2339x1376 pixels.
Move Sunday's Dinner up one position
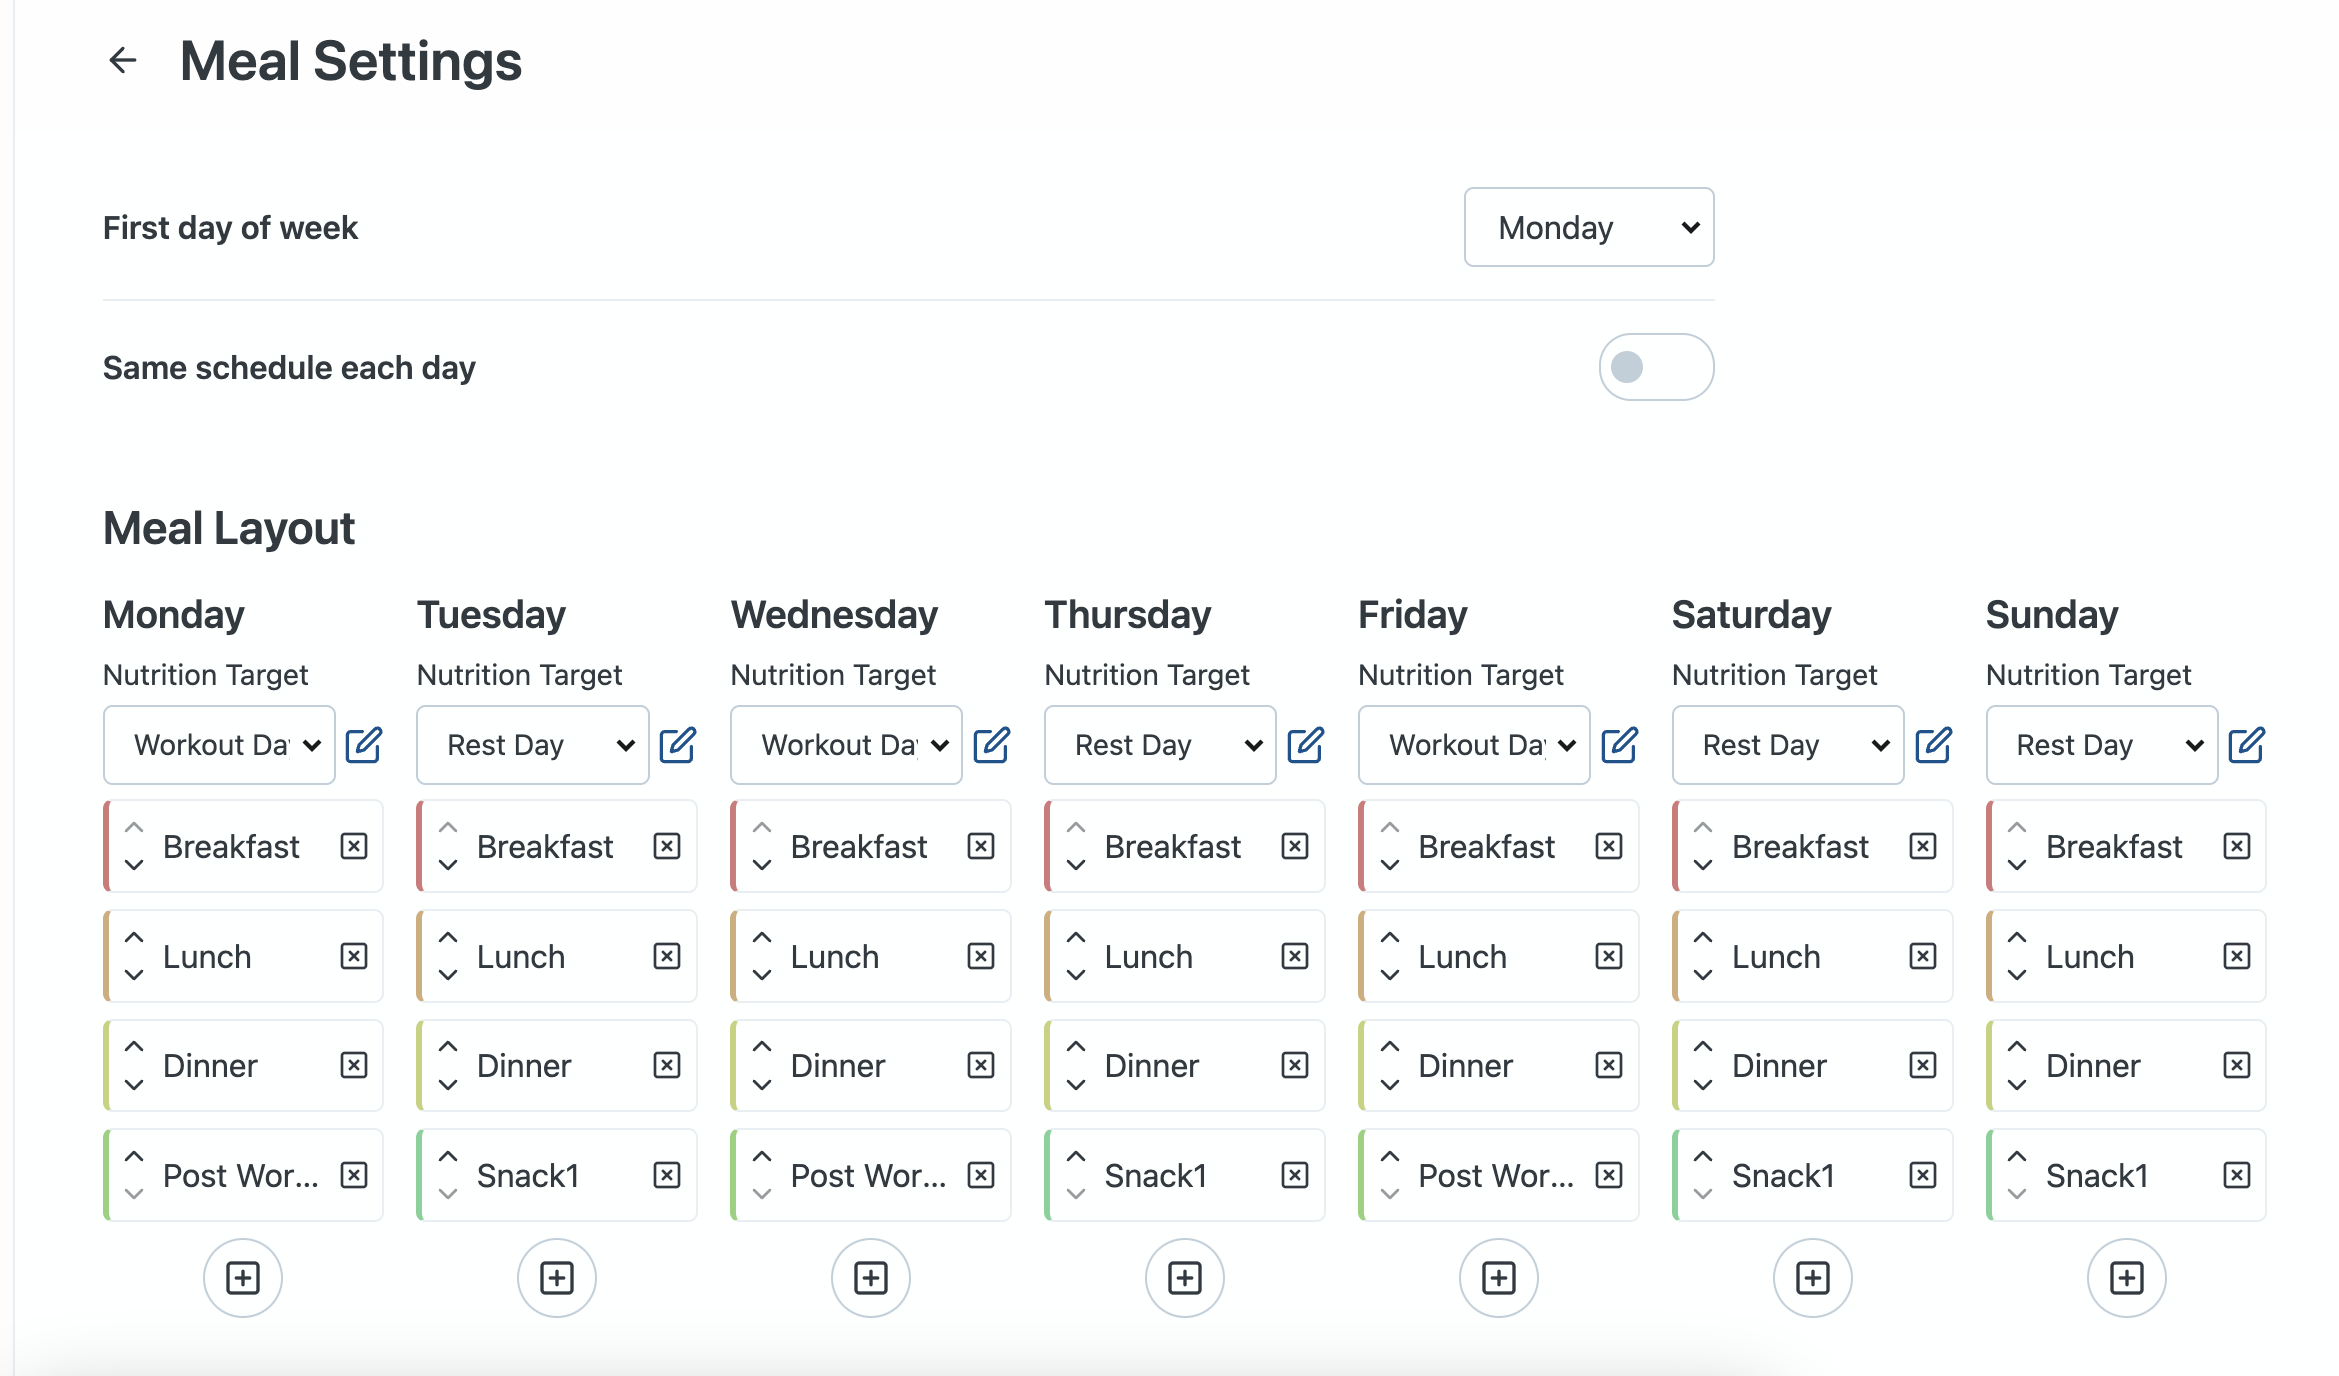pos(2018,1047)
